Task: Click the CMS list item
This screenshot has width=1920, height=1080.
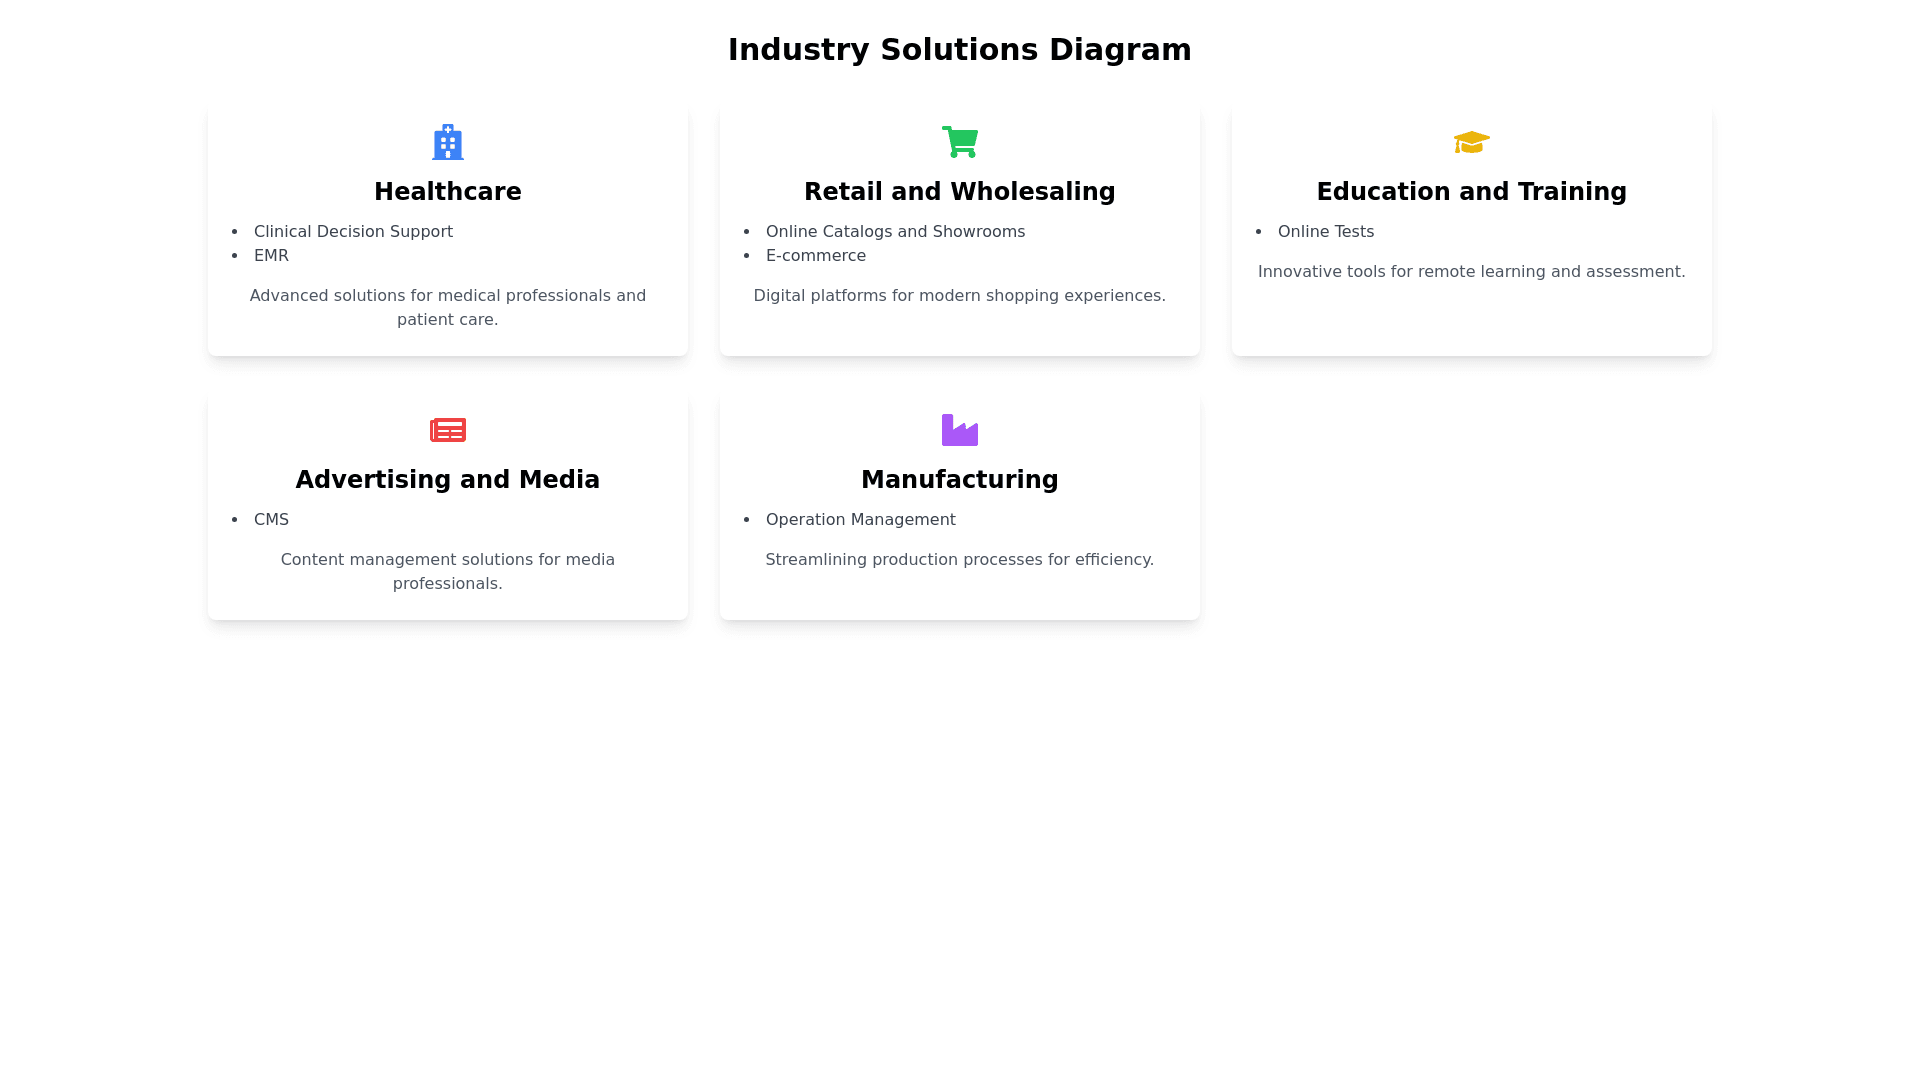Action: (x=271, y=520)
